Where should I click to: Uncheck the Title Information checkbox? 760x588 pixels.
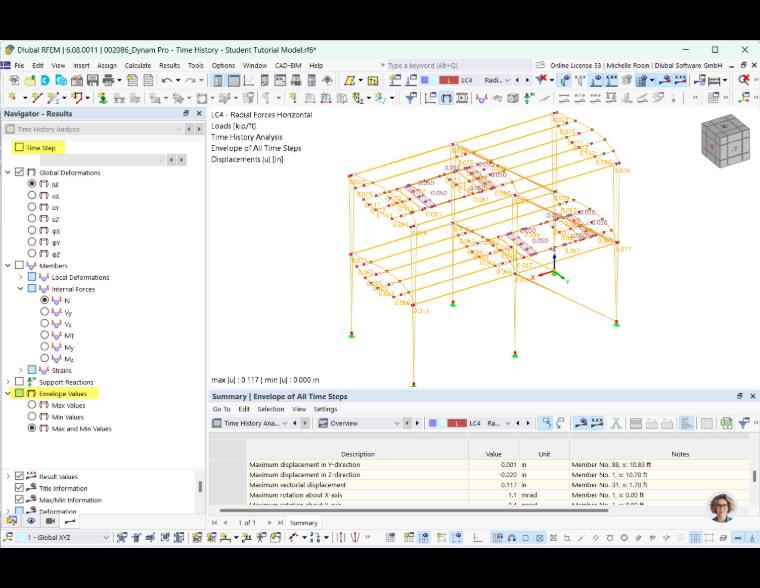coord(19,488)
